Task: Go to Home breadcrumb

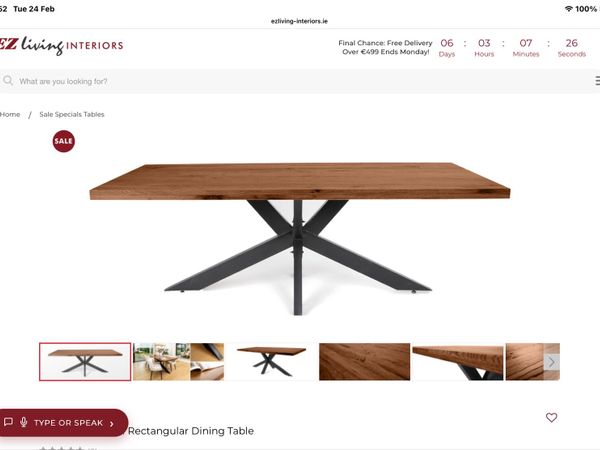Action: point(10,114)
